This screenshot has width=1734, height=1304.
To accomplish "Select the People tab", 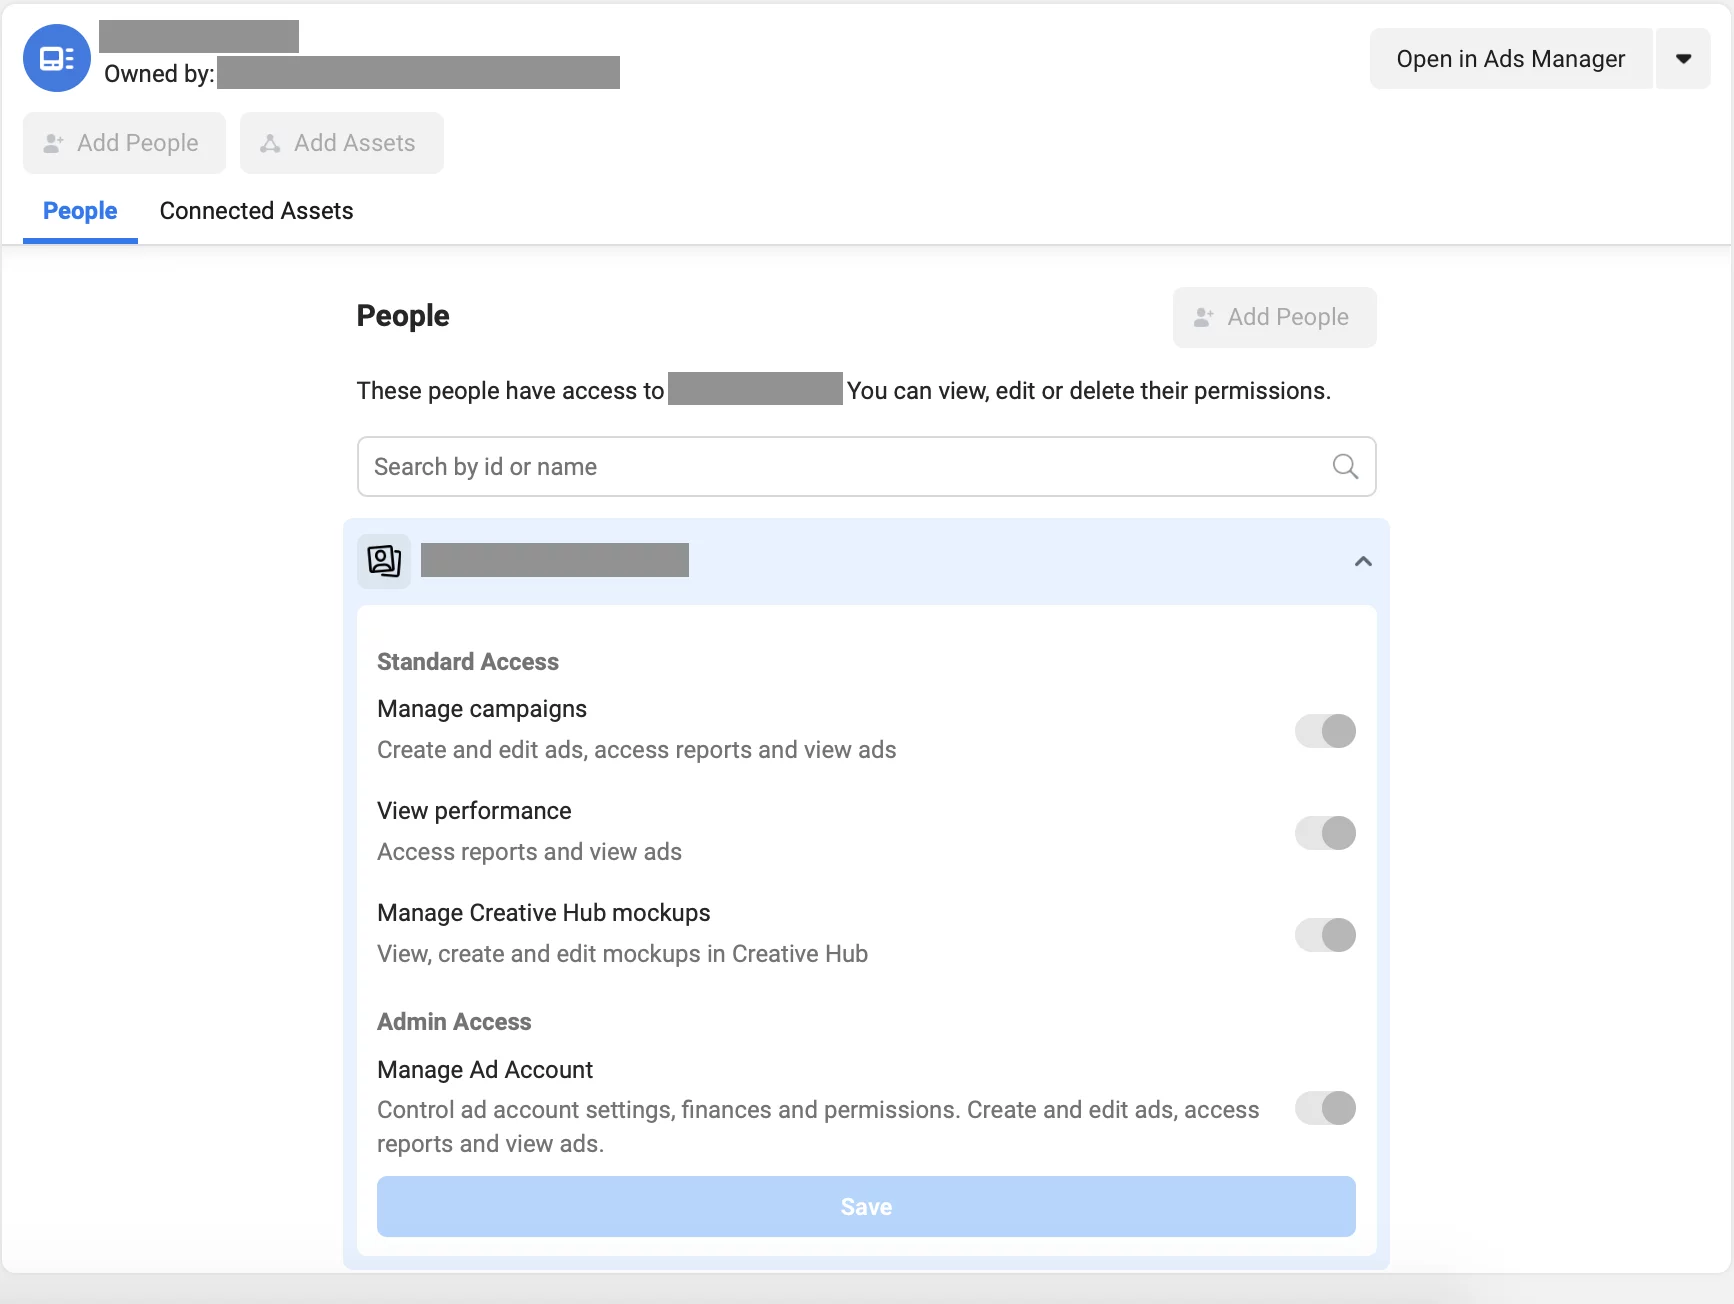I will [80, 211].
